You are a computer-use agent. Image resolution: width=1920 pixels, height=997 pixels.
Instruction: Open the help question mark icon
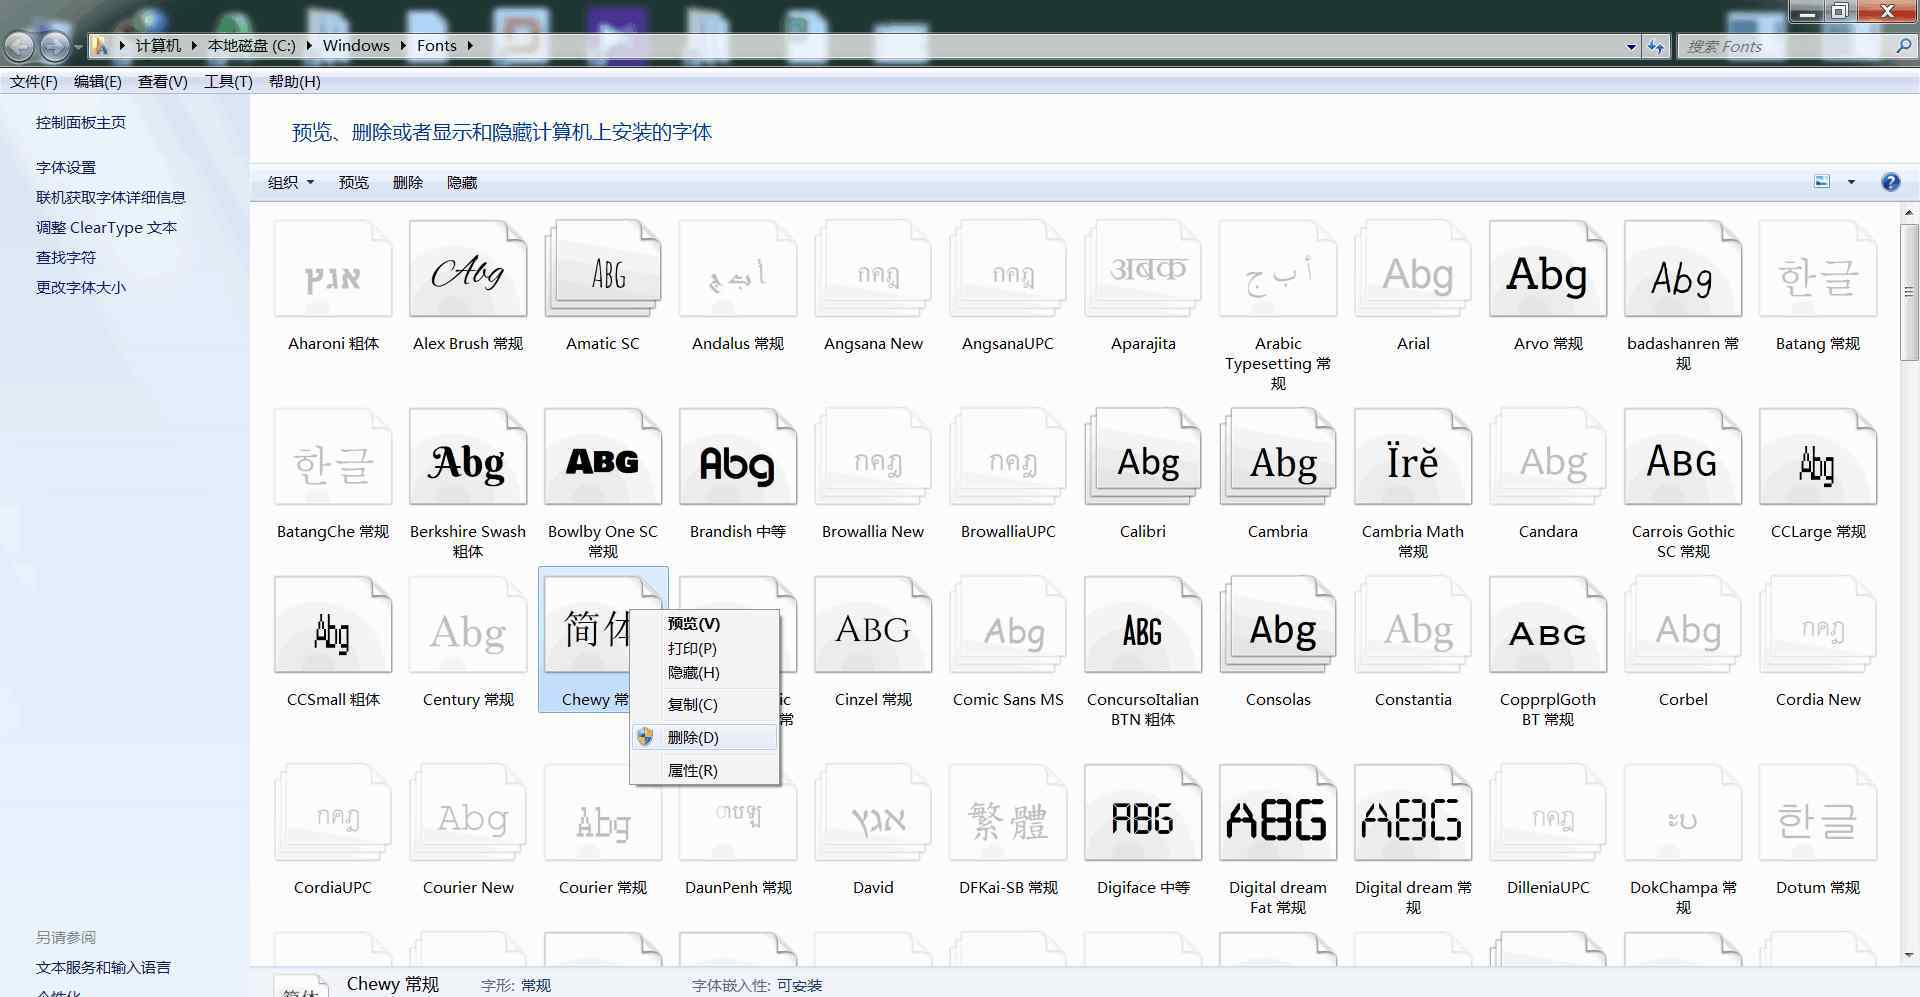pos(1890,182)
